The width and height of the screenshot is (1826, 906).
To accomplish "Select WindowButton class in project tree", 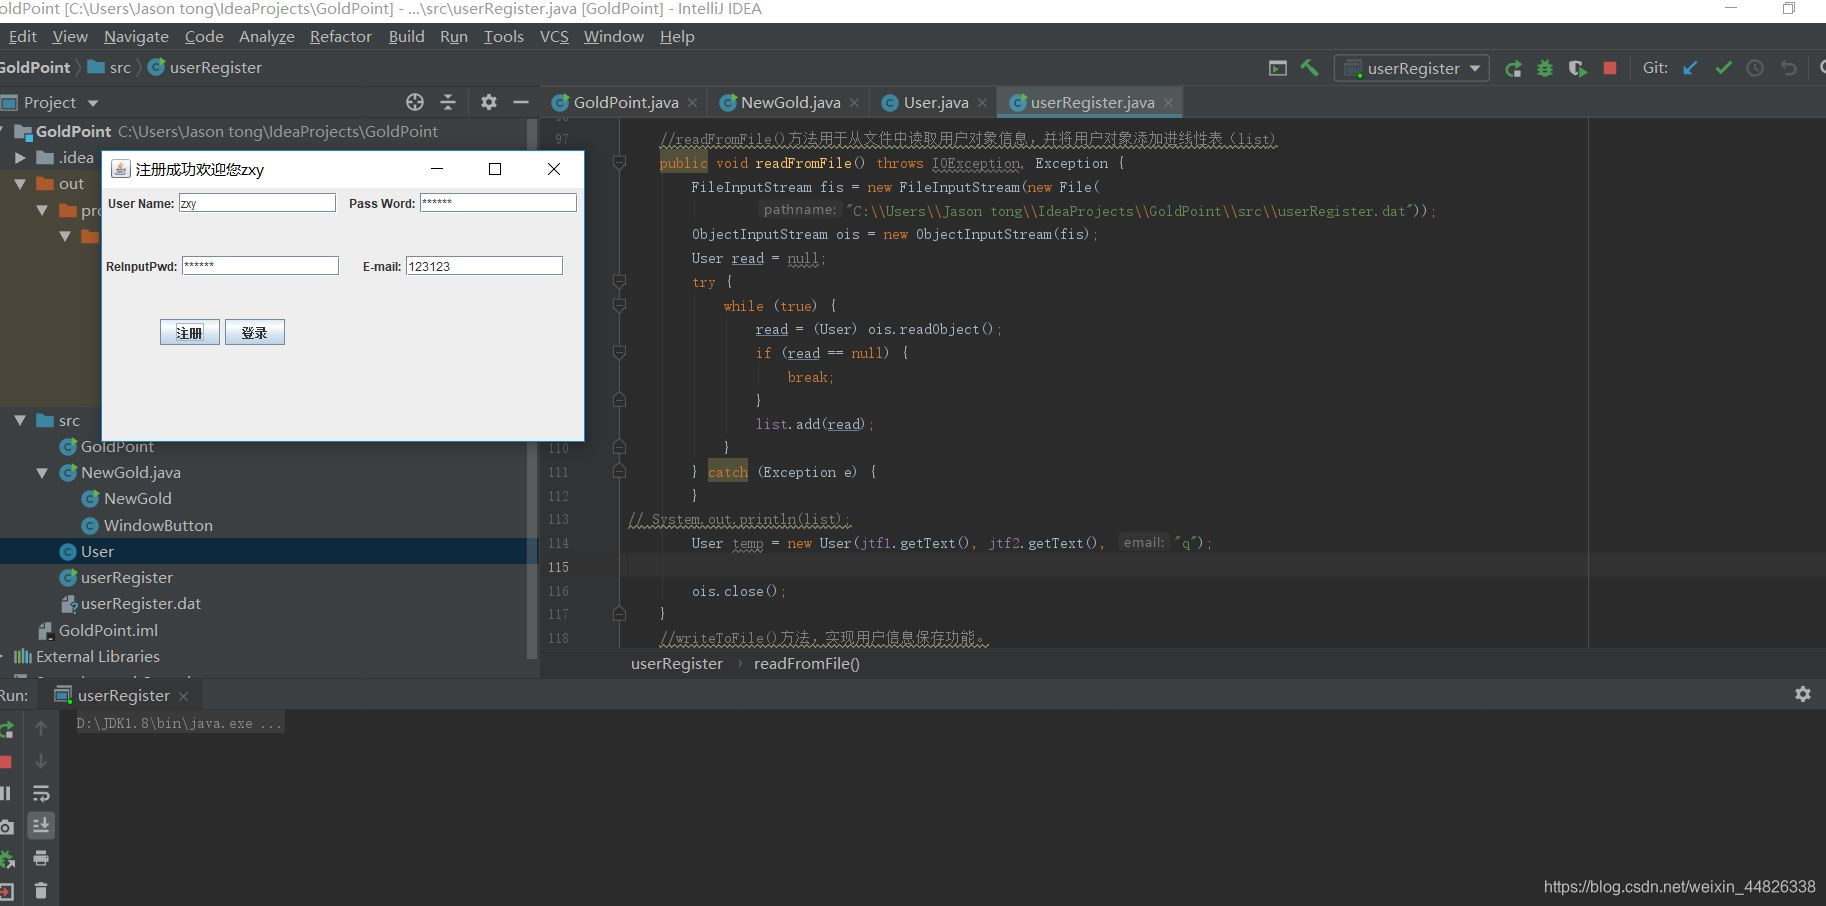I will pyautogui.click(x=158, y=525).
